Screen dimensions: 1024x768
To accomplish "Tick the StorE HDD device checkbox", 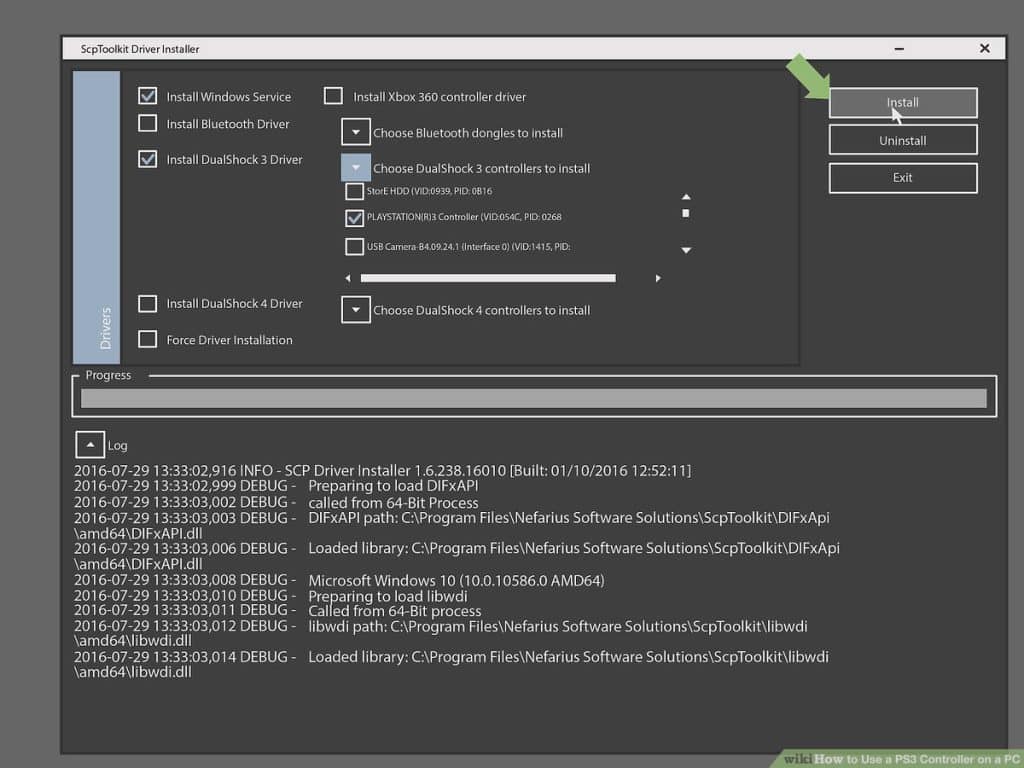I will 354,191.
